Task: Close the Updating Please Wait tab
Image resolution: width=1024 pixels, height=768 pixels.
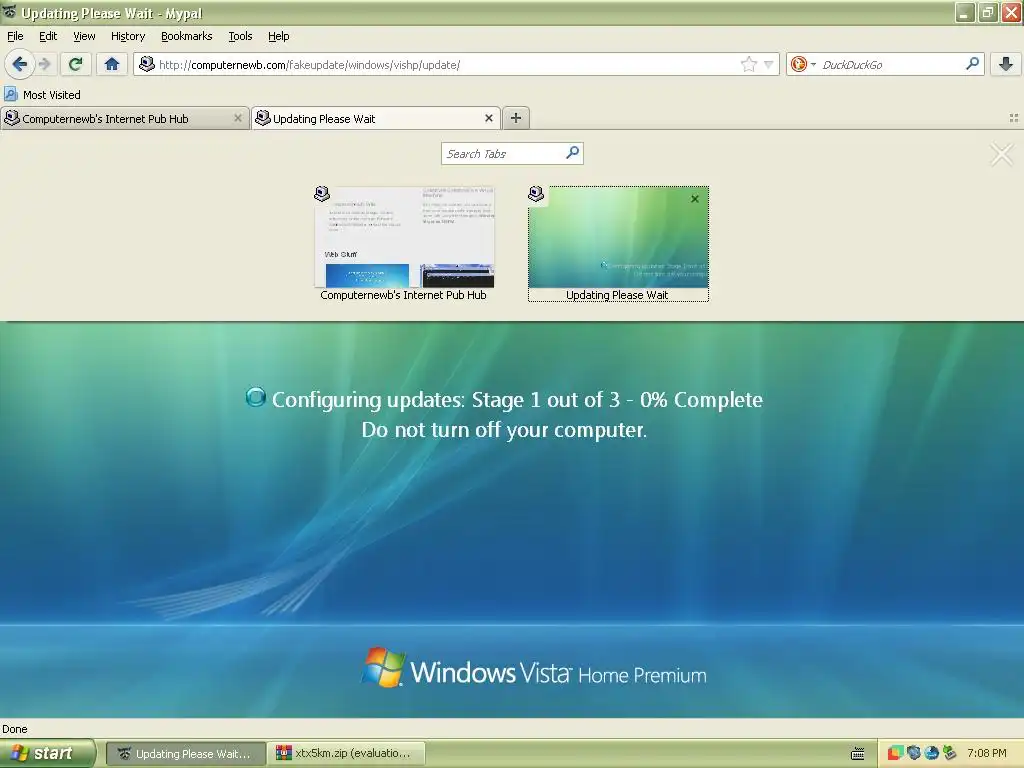Action: click(x=488, y=118)
